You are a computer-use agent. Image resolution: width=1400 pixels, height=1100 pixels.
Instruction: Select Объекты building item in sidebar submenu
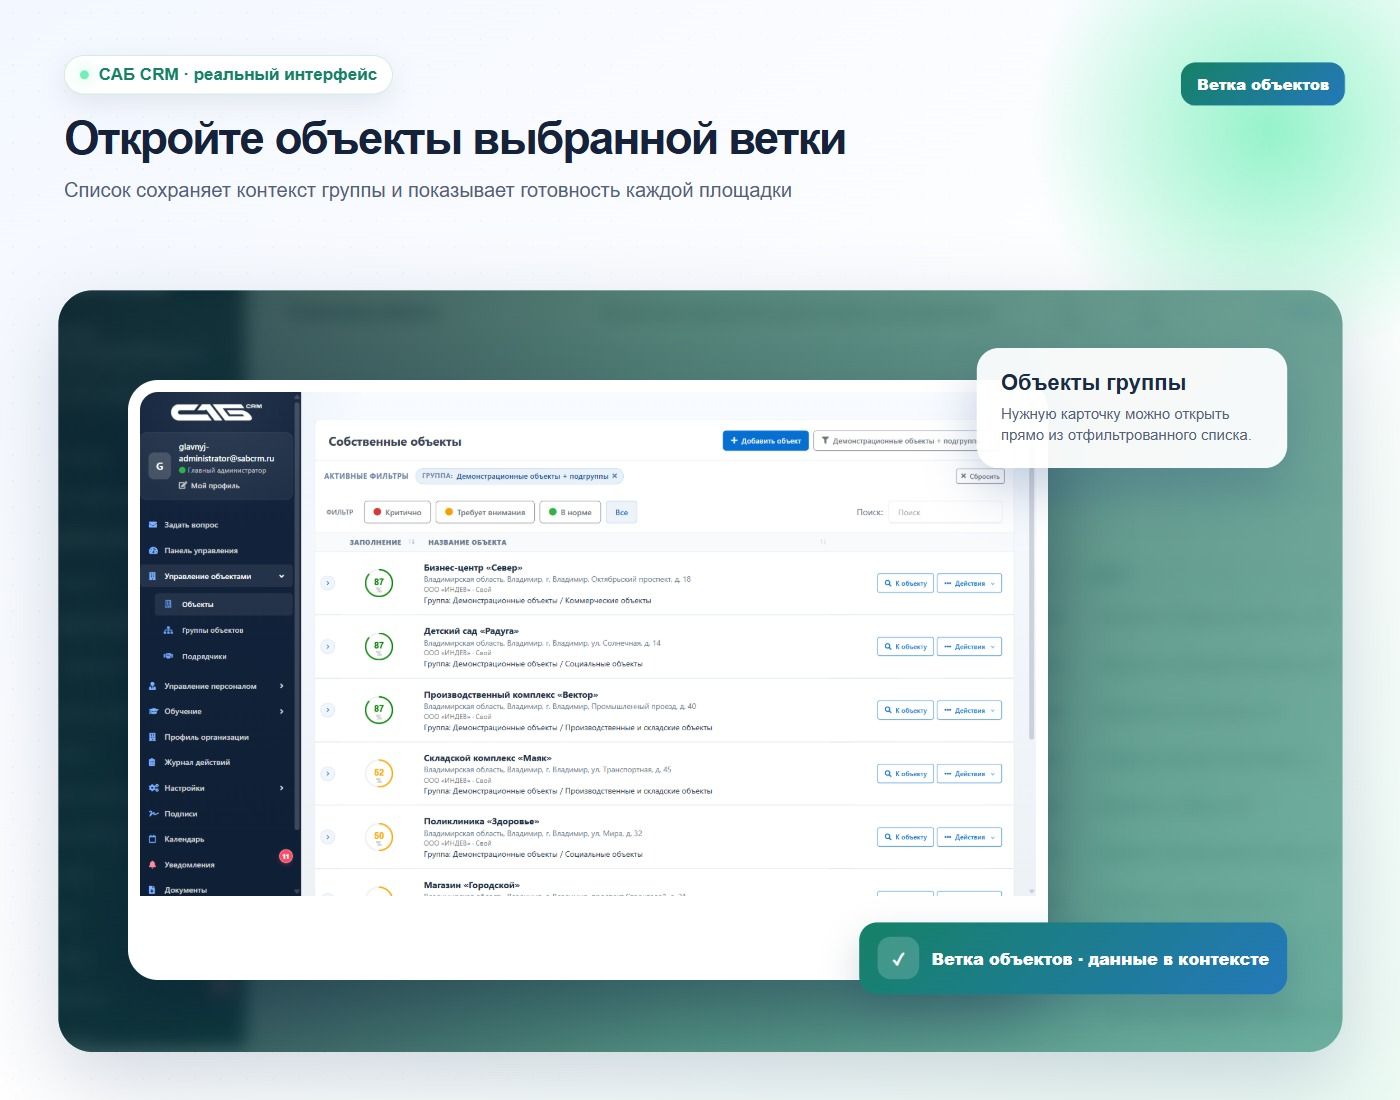tap(224, 604)
